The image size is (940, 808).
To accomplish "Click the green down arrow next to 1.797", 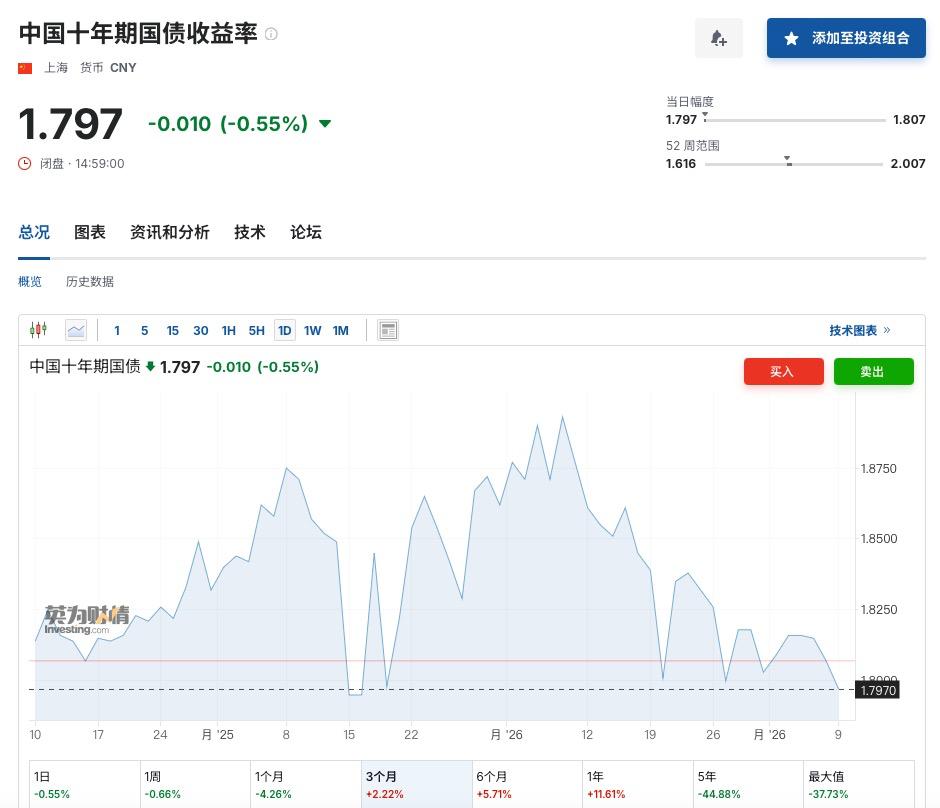I will (150, 367).
